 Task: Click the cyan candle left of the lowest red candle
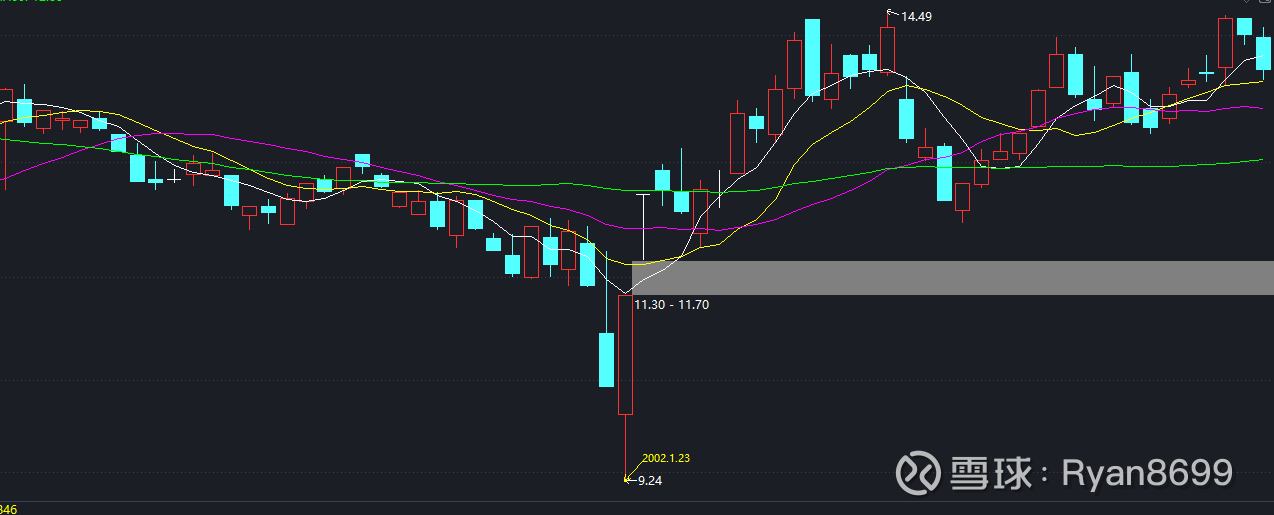click(606, 359)
